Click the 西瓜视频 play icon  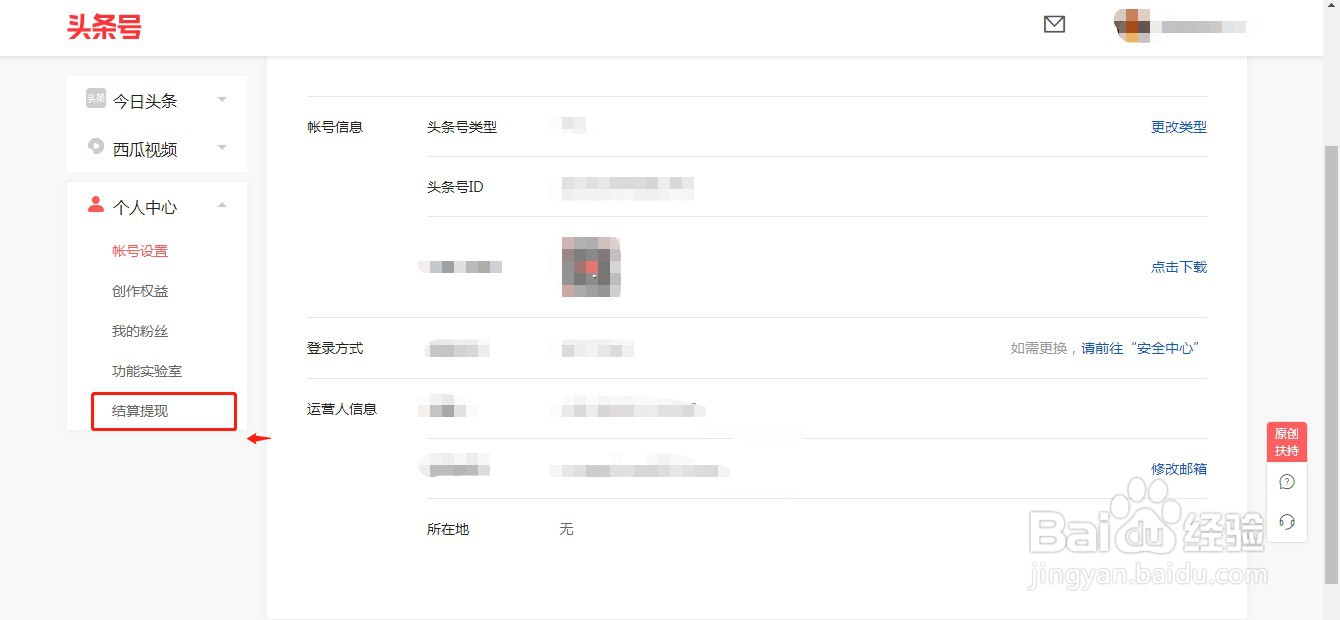tap(95, 146)
